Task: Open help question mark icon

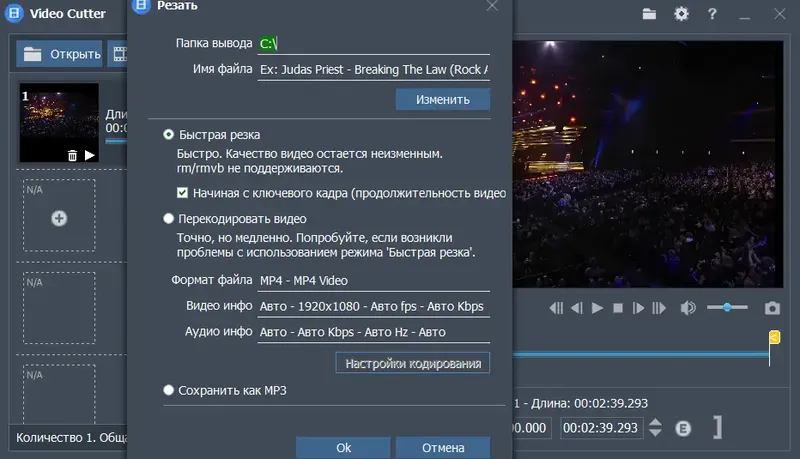Action: click(712, 14)
